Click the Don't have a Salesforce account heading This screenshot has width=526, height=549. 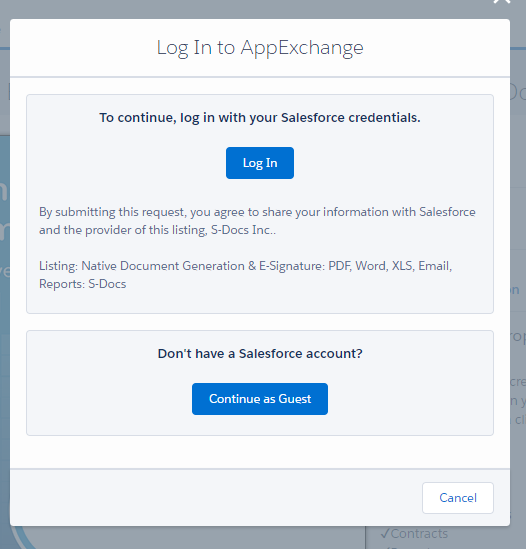(260, 354)
